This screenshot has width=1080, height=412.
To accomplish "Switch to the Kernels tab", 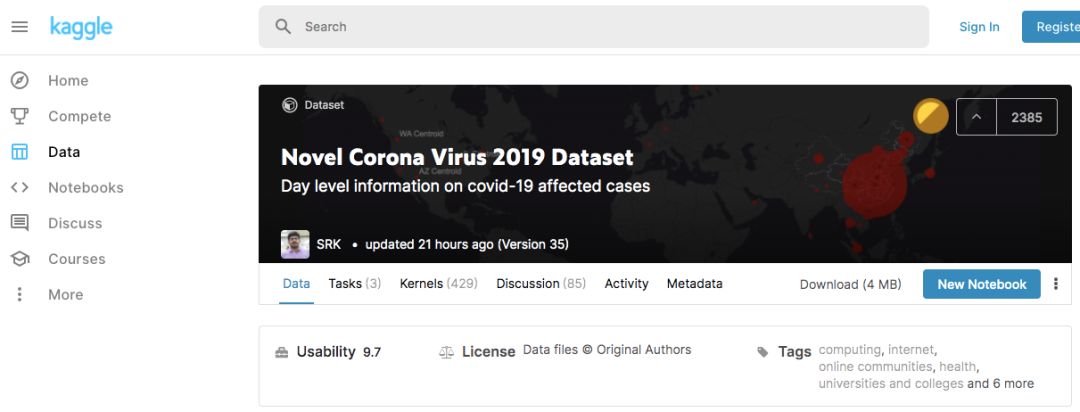I will 438,284.
